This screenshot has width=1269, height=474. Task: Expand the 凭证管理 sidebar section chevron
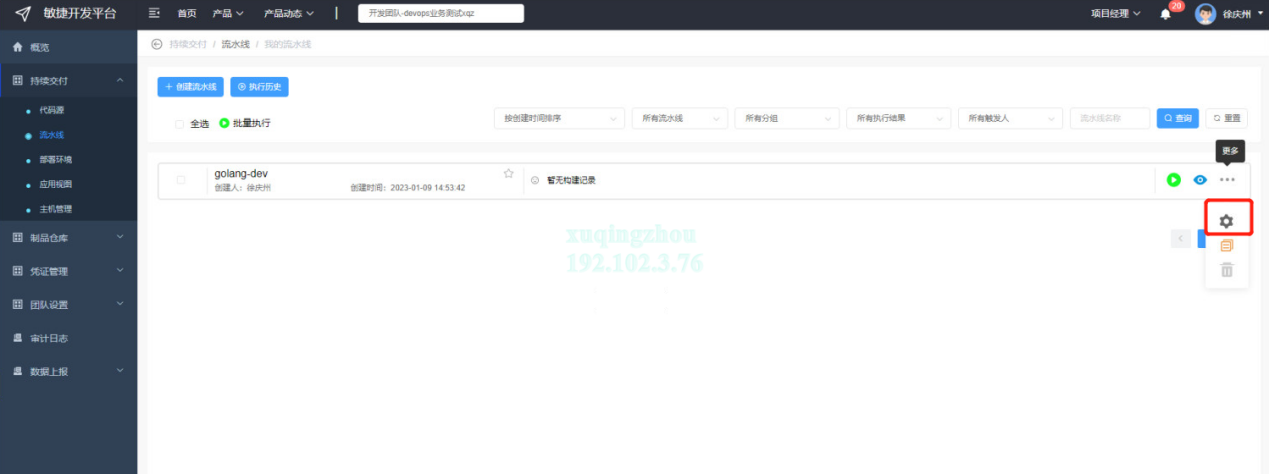(120, 271)
